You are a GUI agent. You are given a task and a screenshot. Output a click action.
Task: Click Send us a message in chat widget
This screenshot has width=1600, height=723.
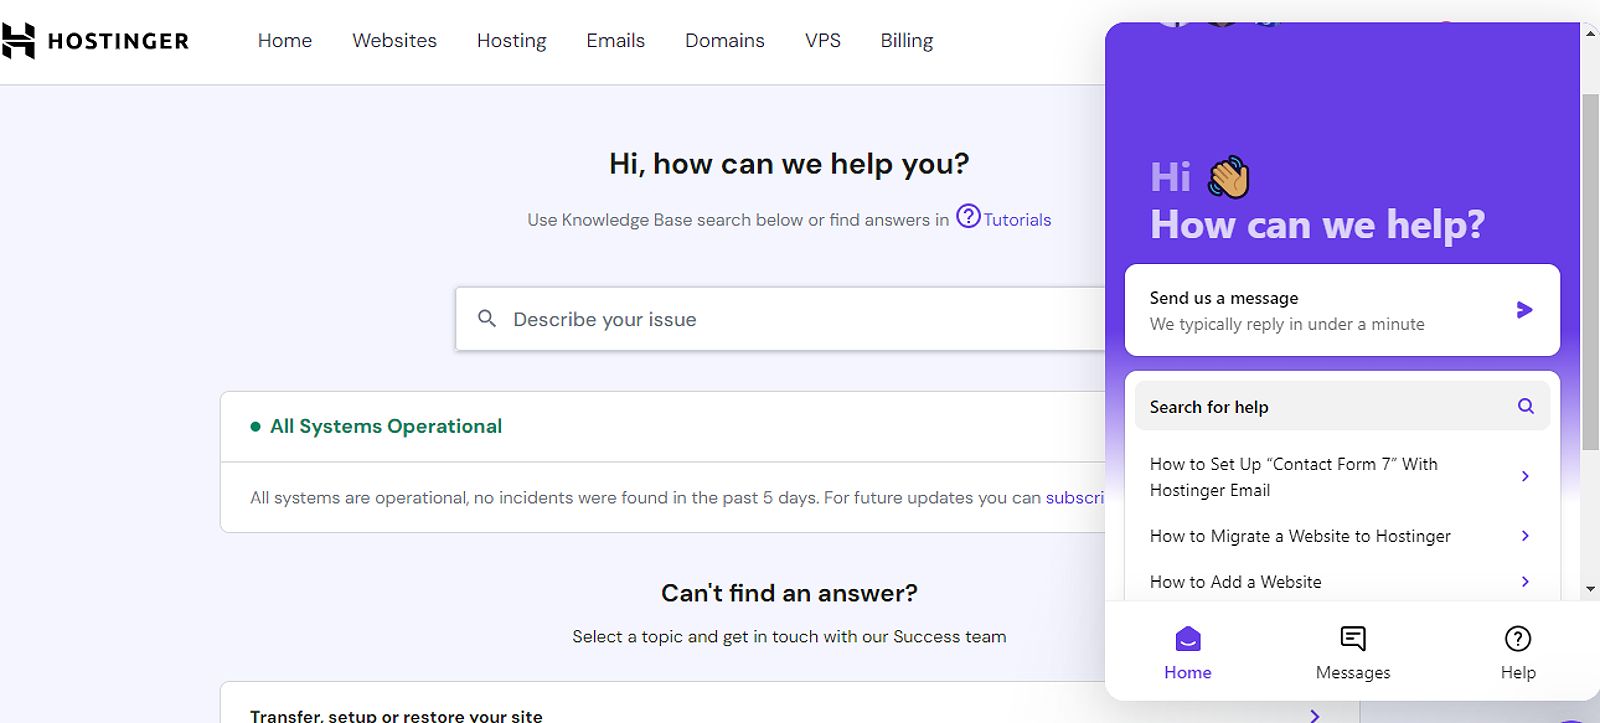pyautogui.click(x=1342, y=310)
